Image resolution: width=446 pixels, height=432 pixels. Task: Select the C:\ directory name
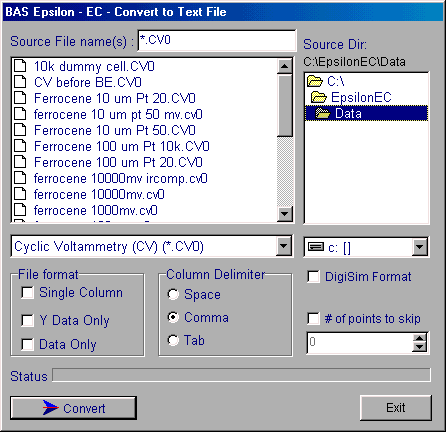coord(336,81)
